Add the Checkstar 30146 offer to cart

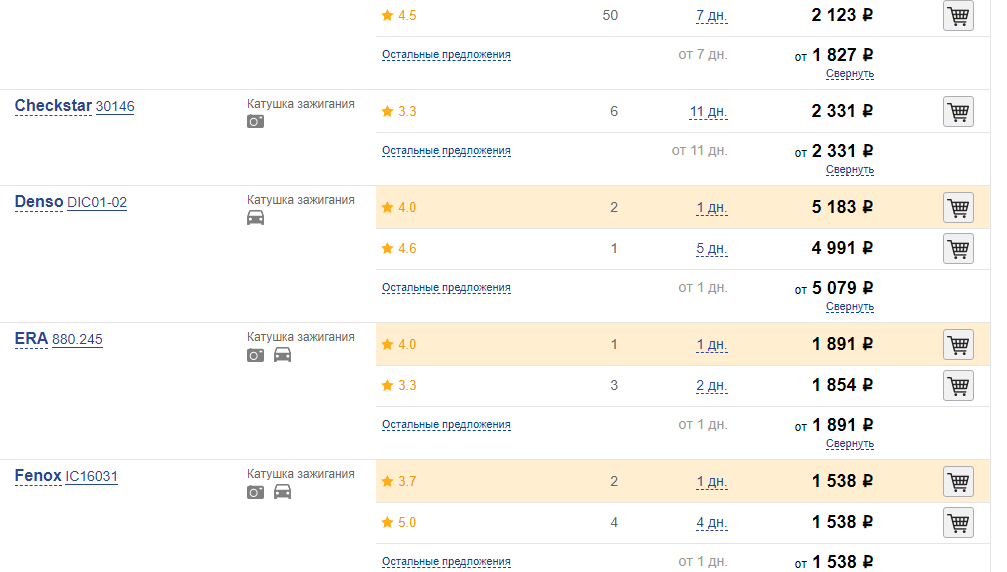pos(958,112)
